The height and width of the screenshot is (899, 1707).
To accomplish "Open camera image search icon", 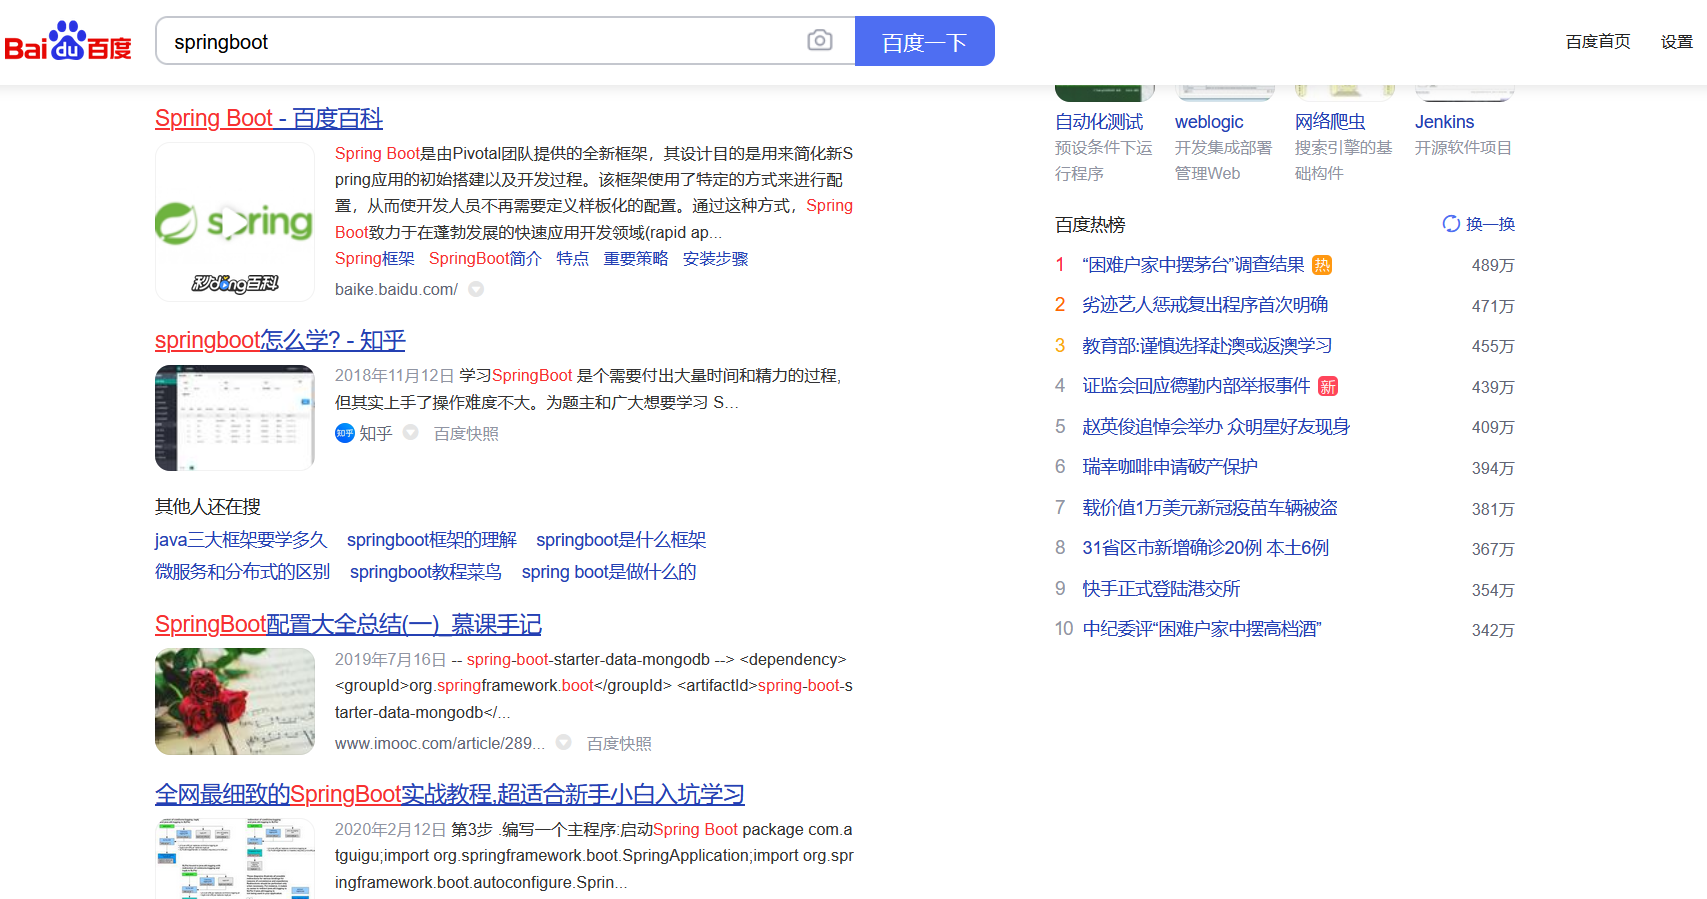I will click(x=819, y=40).
